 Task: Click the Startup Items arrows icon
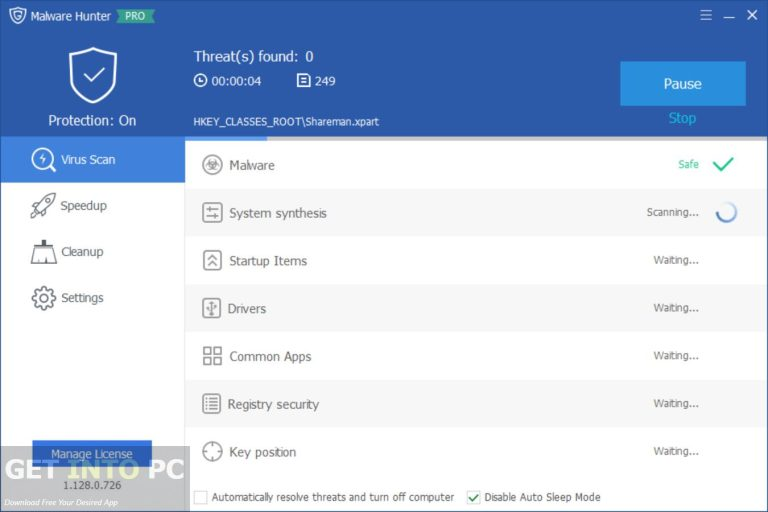212,260
